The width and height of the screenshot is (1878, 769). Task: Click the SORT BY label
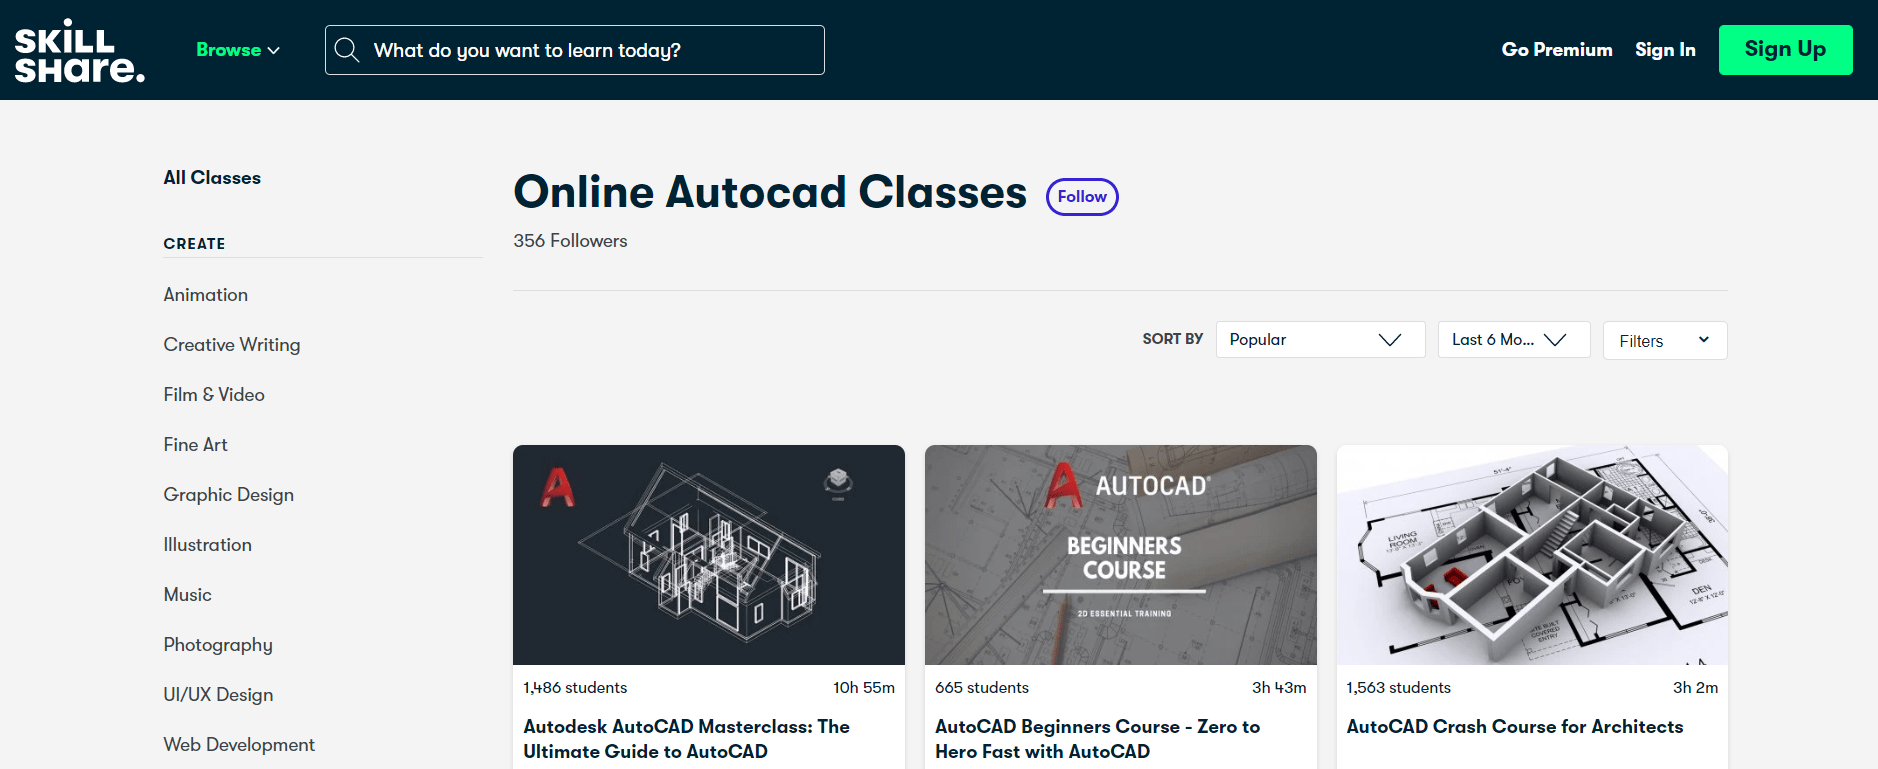[x=1173, y=339]
